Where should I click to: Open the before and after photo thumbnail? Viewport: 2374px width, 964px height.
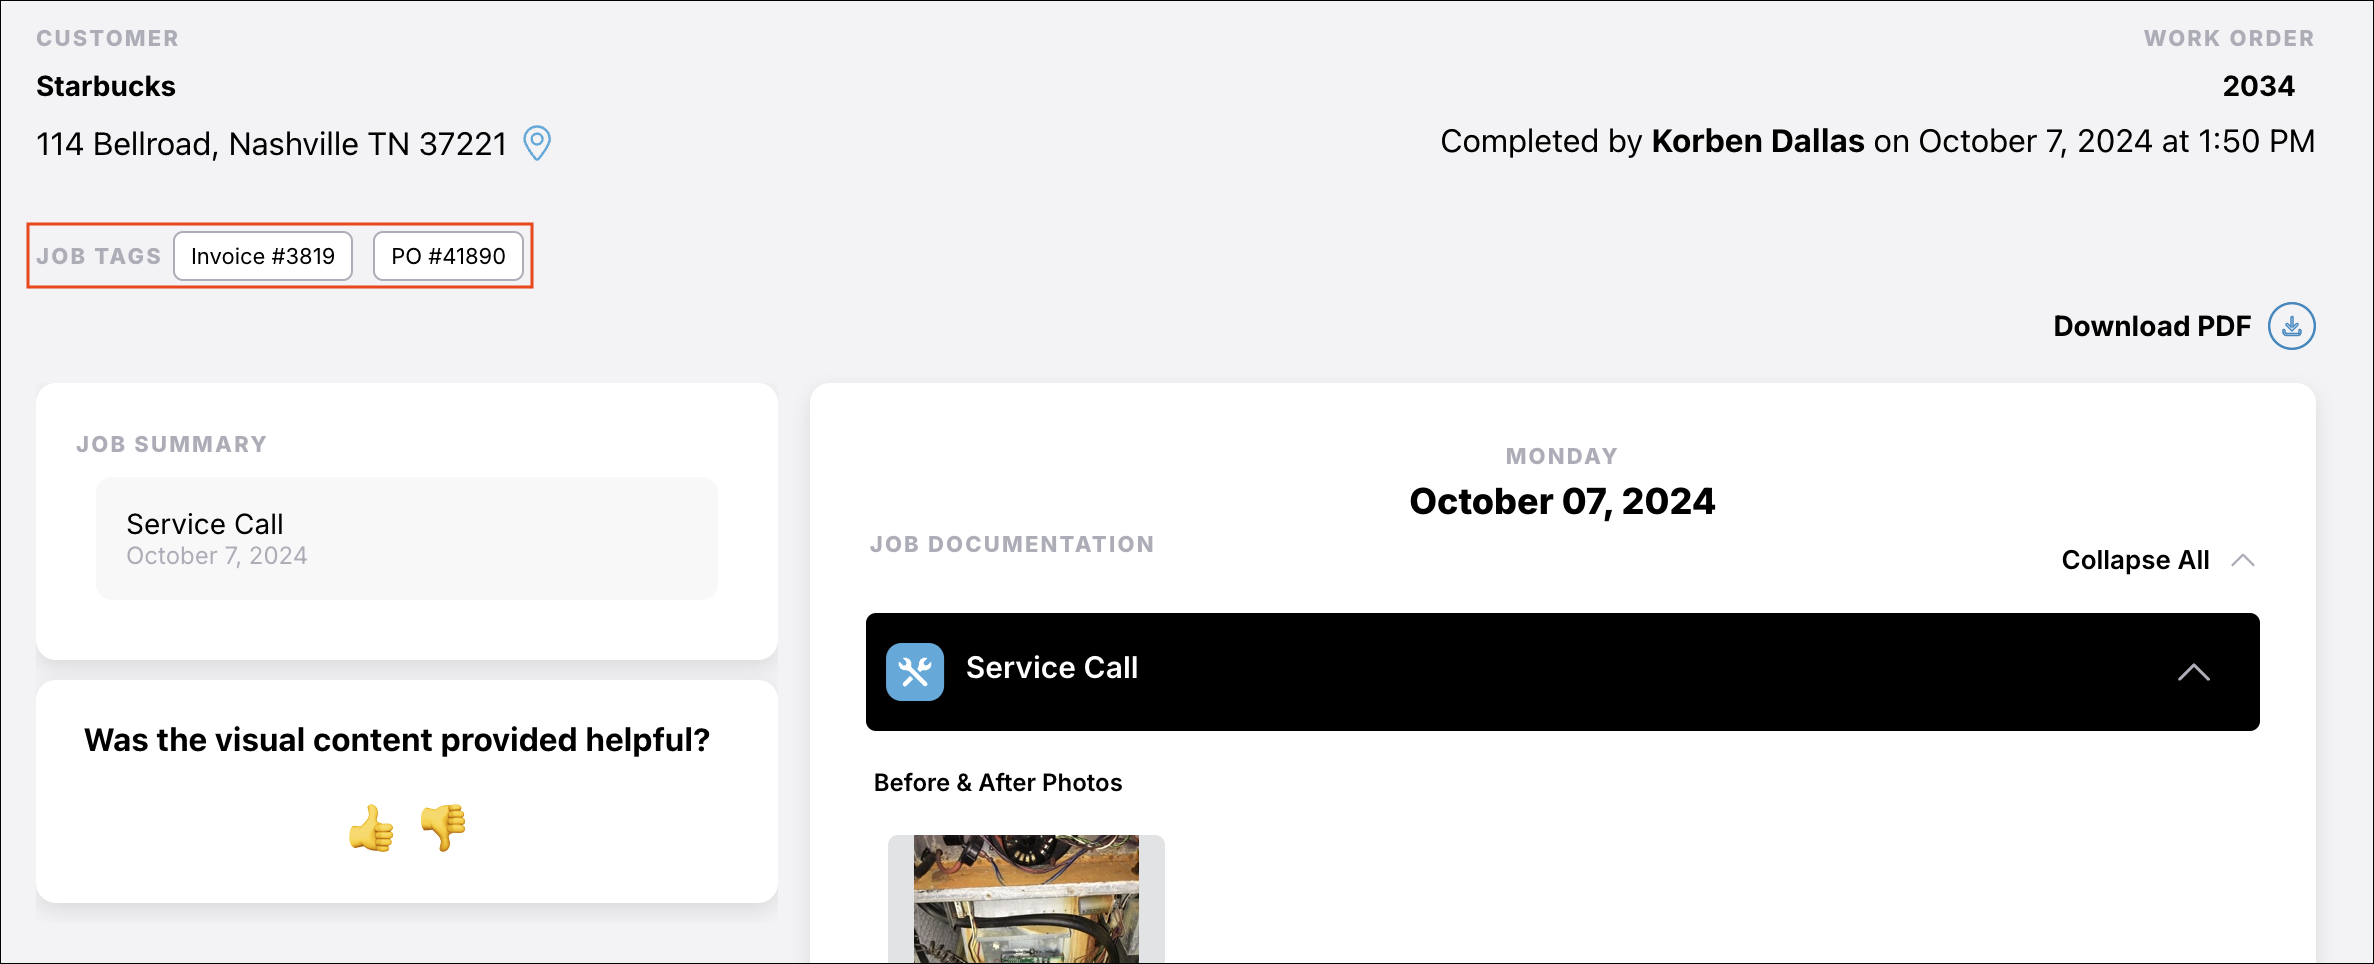(1026, 899)
